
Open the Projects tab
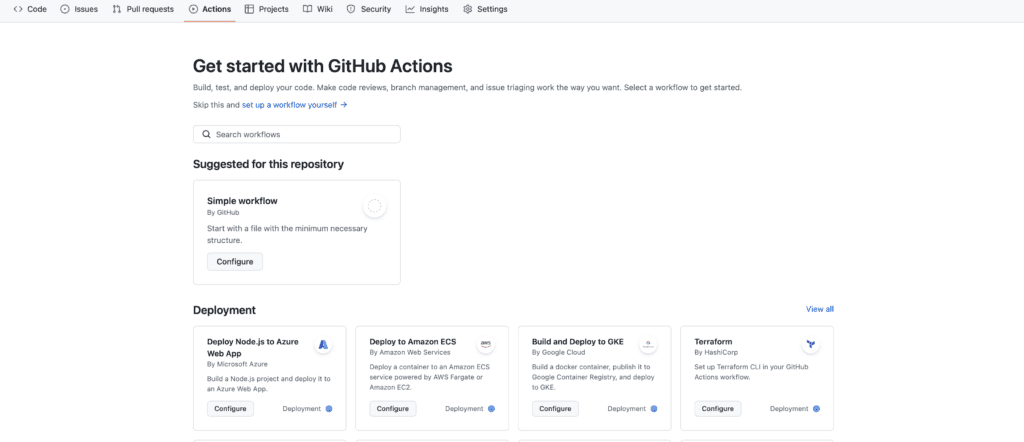pyautogui.click(x=266, y=9)
